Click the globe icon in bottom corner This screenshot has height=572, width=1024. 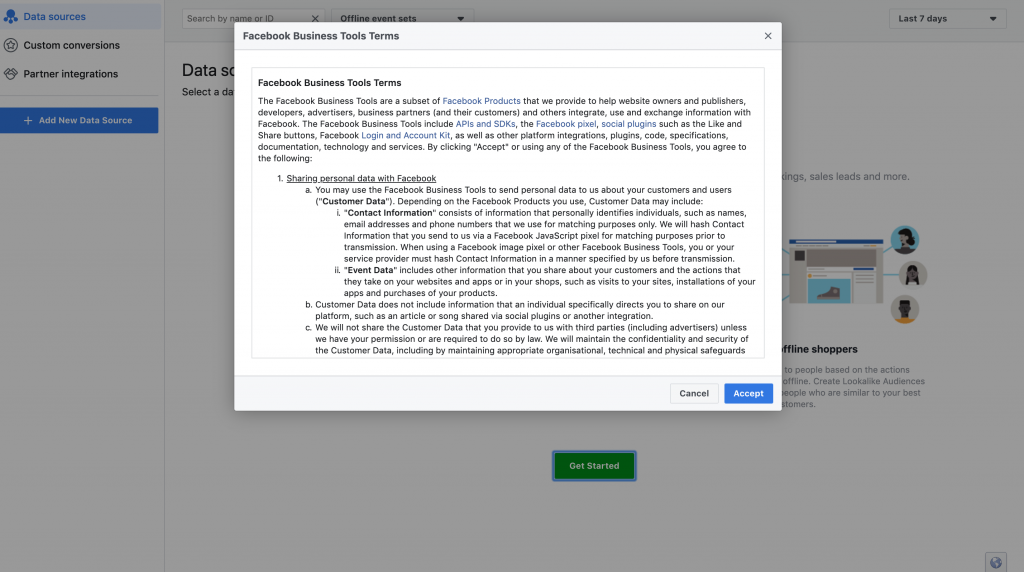click(x=995, y=561)
